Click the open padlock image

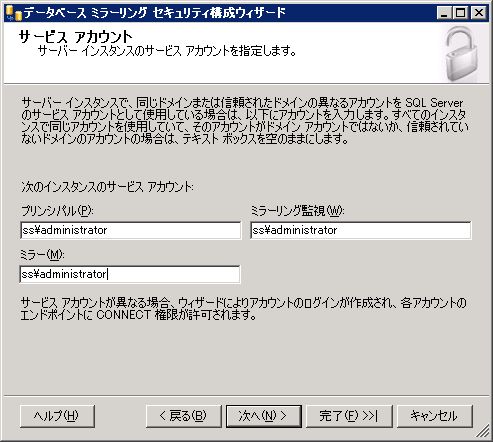[x=462, y=54]
